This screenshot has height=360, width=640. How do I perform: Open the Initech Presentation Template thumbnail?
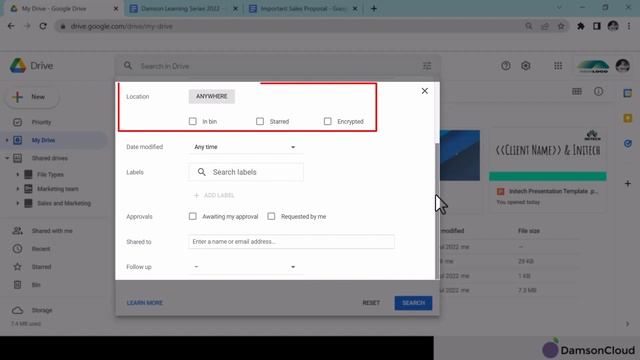click(x=548, y=155)
